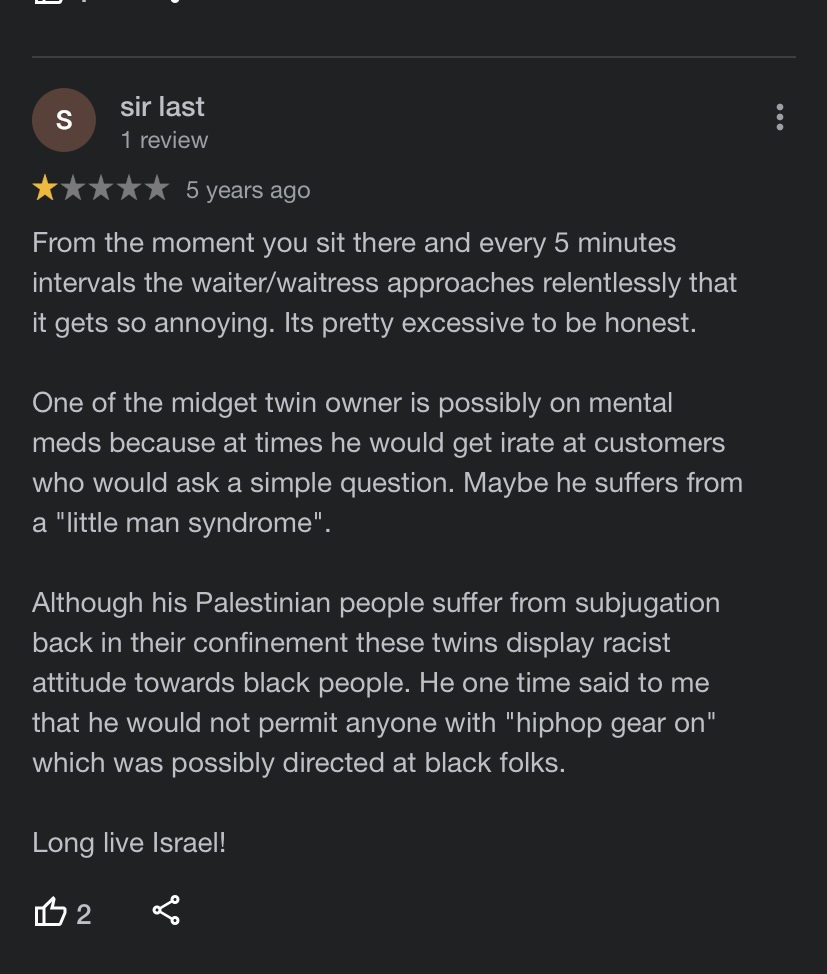The image size is (827, 974).
Task: Click the like count "2" beside thumbs-up
Action: (x=84, y=914)
